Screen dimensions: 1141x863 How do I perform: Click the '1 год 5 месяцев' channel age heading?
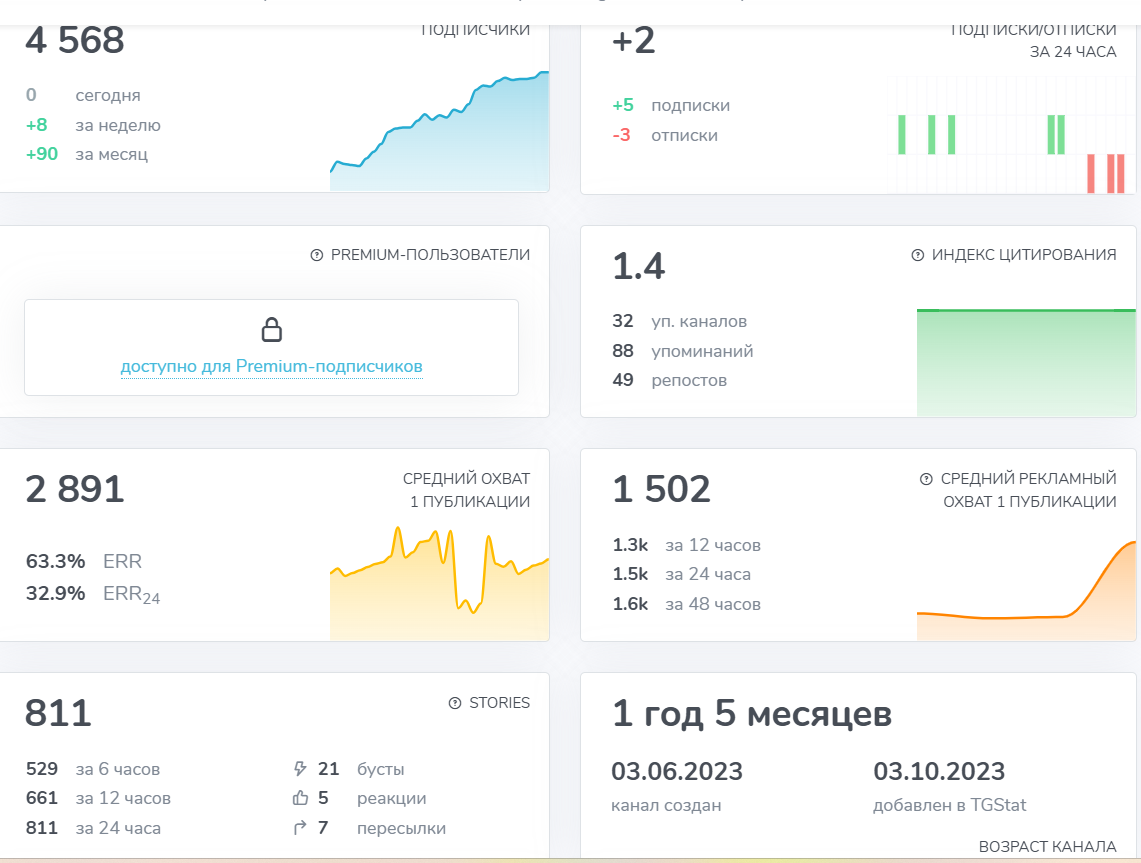752,714
